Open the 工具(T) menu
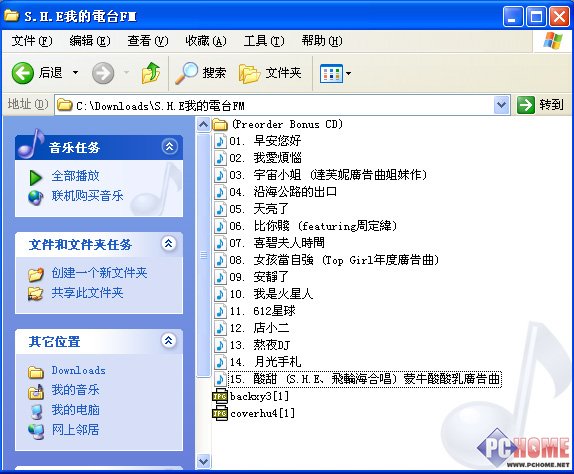 (x=264, y=40)
